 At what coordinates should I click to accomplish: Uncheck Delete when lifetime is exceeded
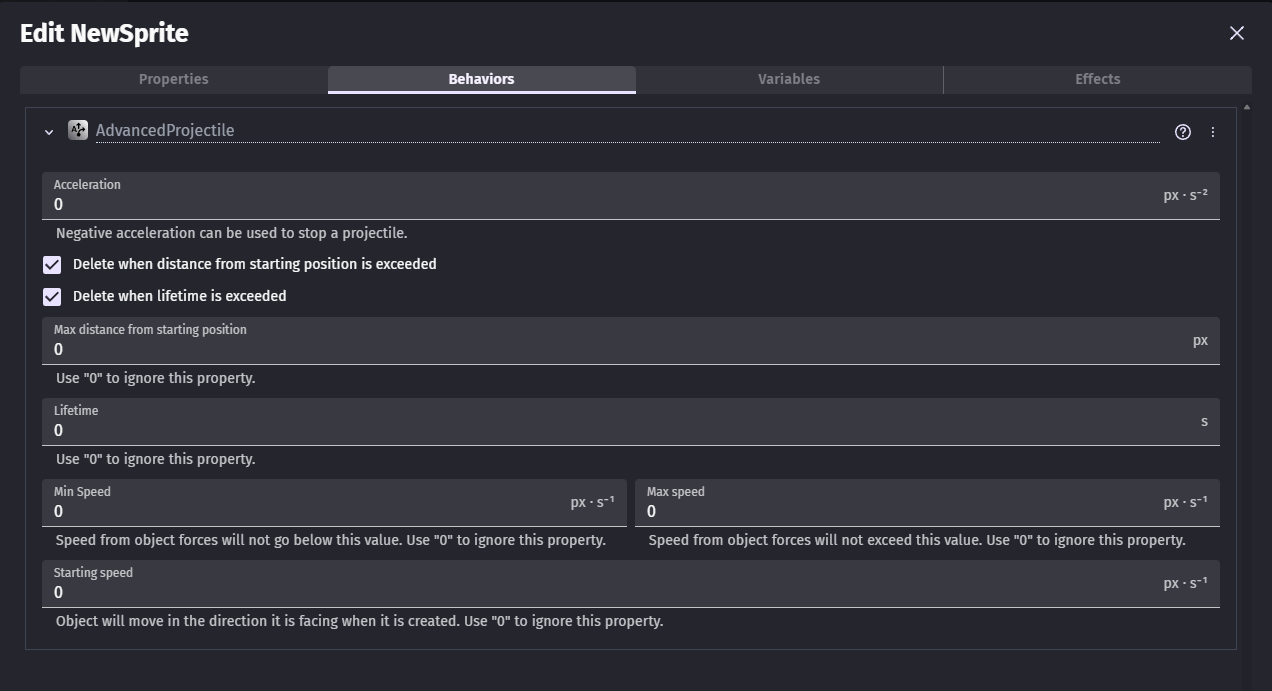coord(52,297)
